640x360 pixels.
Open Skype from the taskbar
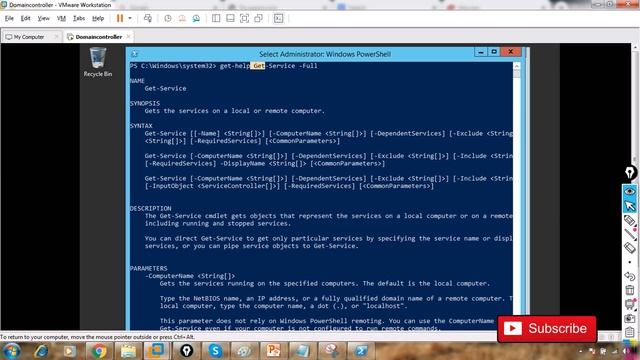pyautogui.click(x=215, y=351)
